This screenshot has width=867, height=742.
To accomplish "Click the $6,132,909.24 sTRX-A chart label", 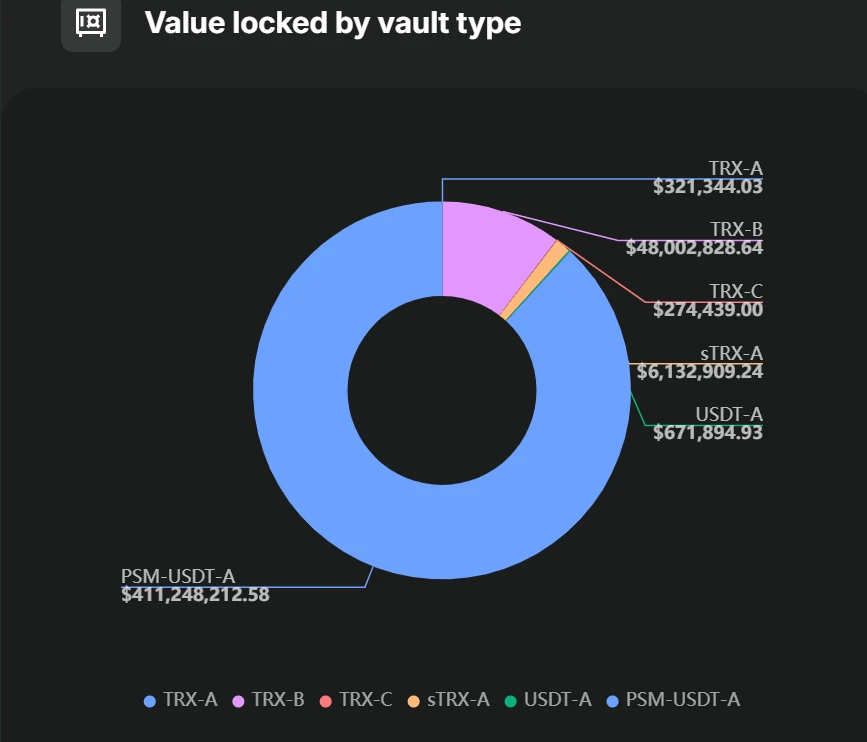I will (700, 372).
